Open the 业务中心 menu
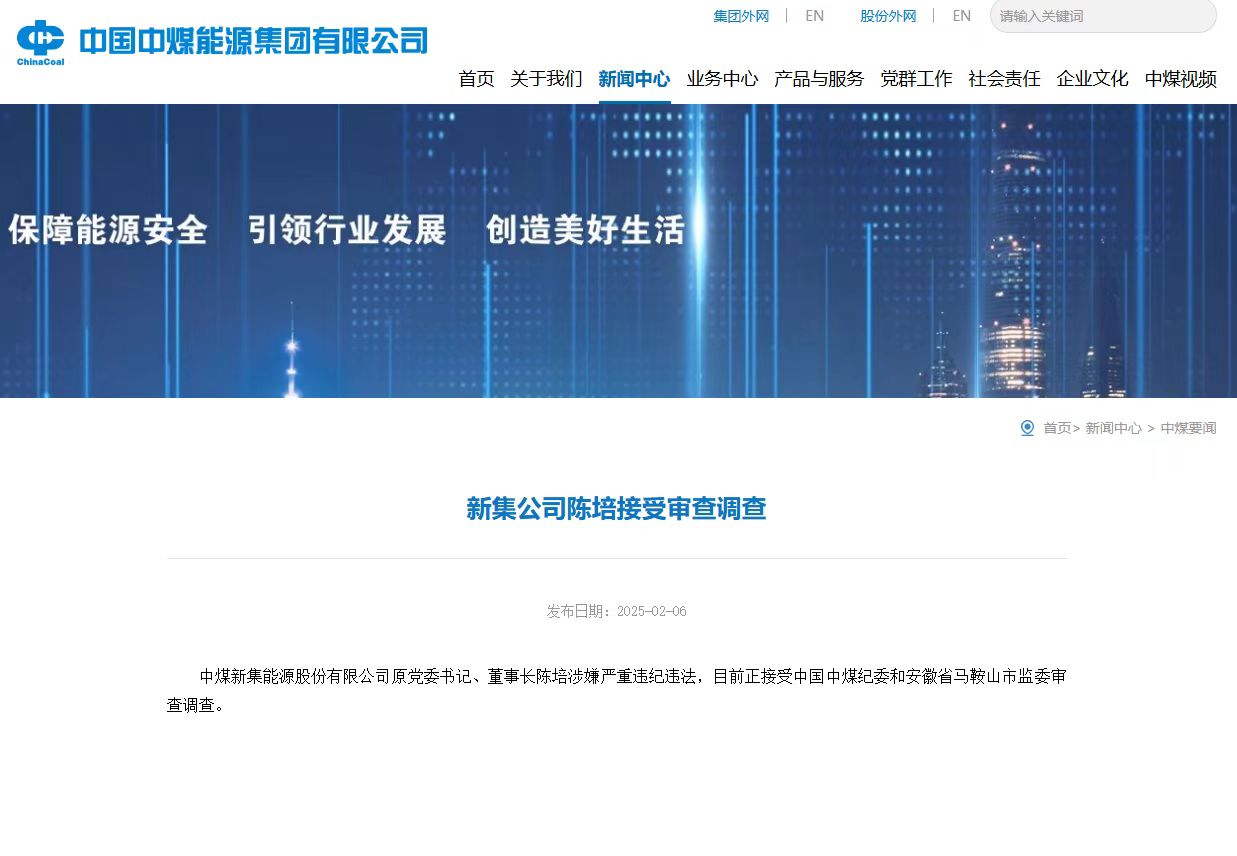Image resolution: width=1237 pixels, height=856 pixels. coord(722,79)
